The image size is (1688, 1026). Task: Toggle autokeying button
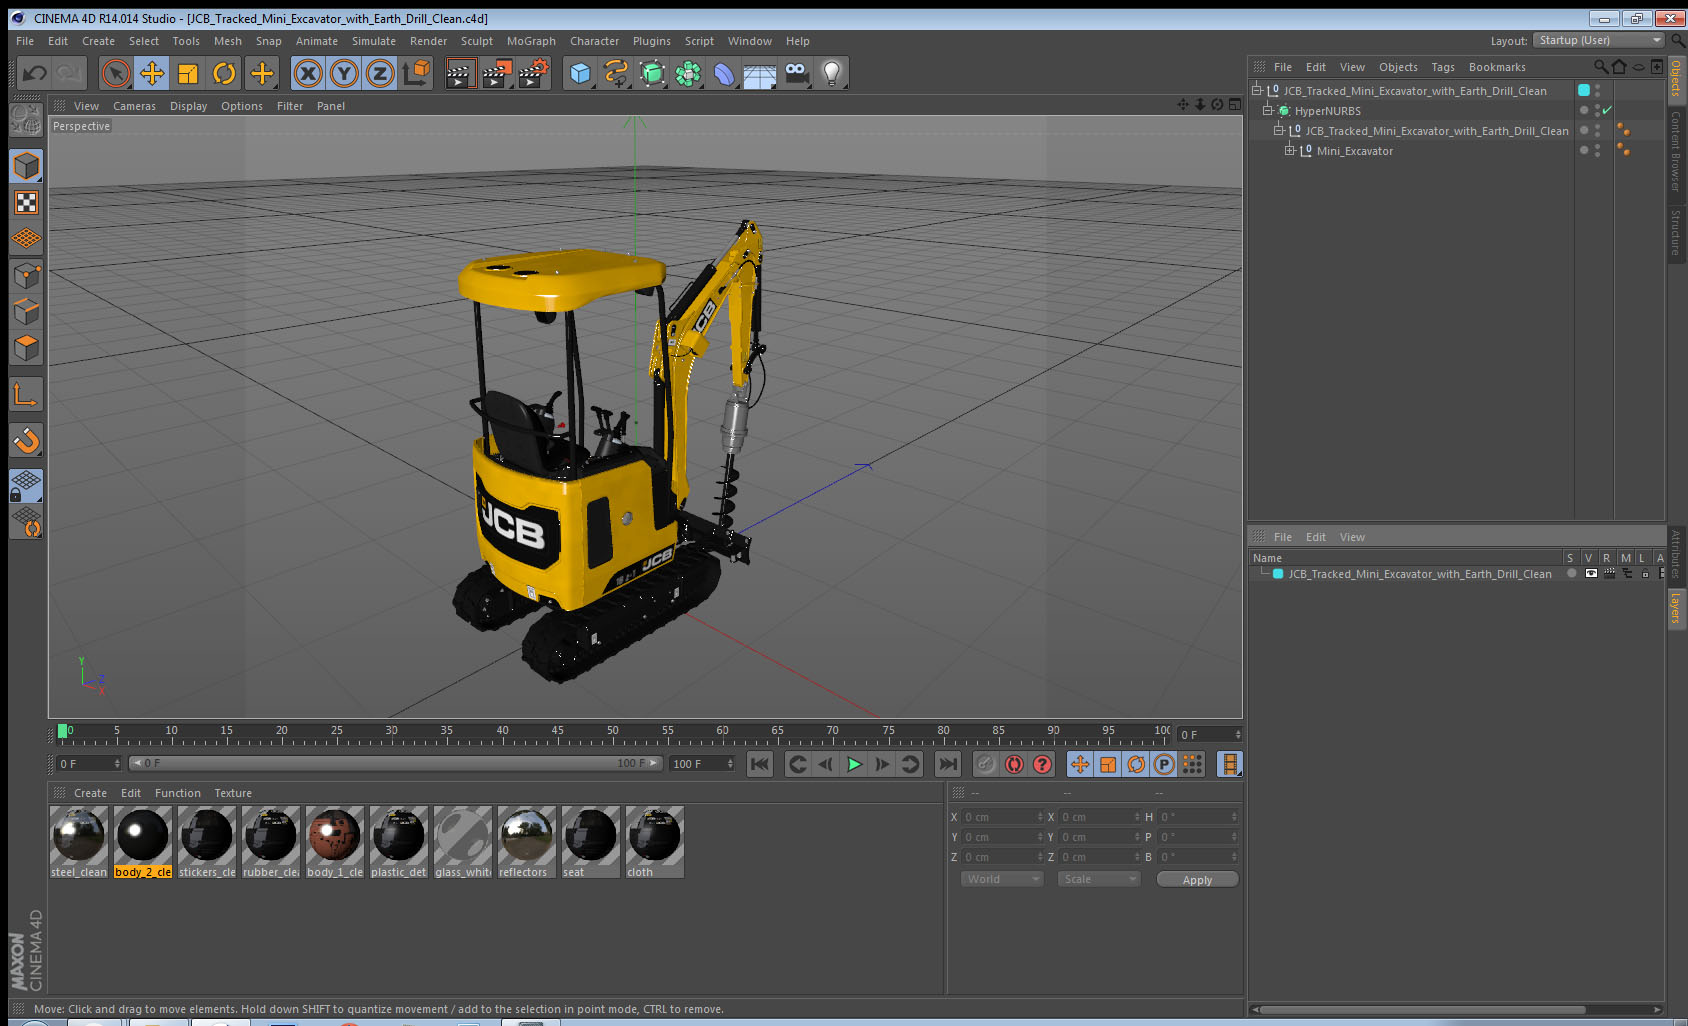point(1014,764)
